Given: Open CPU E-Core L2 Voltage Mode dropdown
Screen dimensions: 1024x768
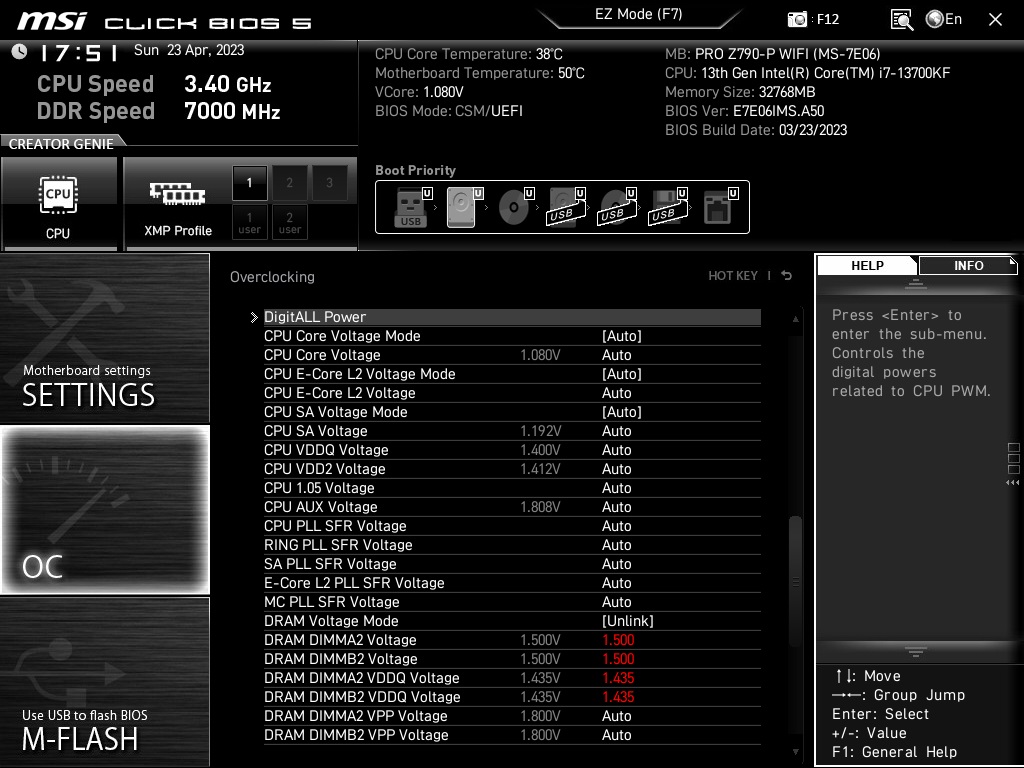Looking at the screenshot, I should [x=622, y=374].
